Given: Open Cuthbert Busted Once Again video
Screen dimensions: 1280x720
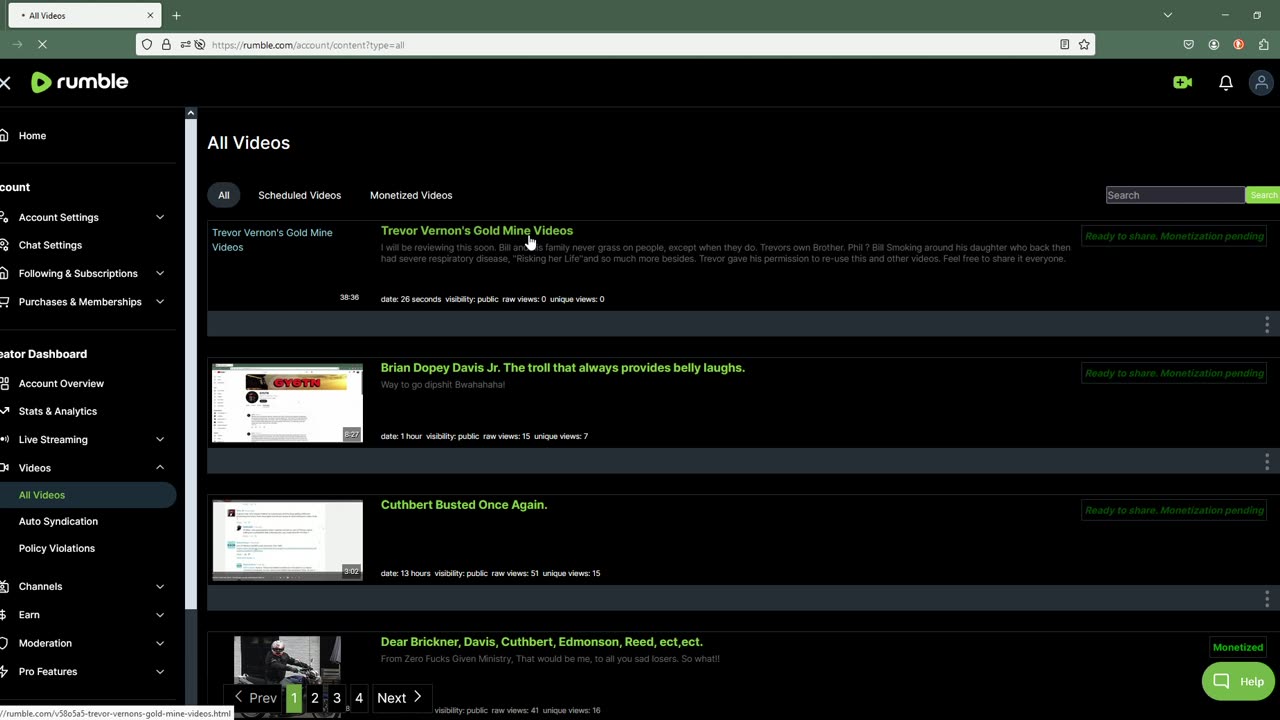Looking at the screenshot, I should pos(464,505).
